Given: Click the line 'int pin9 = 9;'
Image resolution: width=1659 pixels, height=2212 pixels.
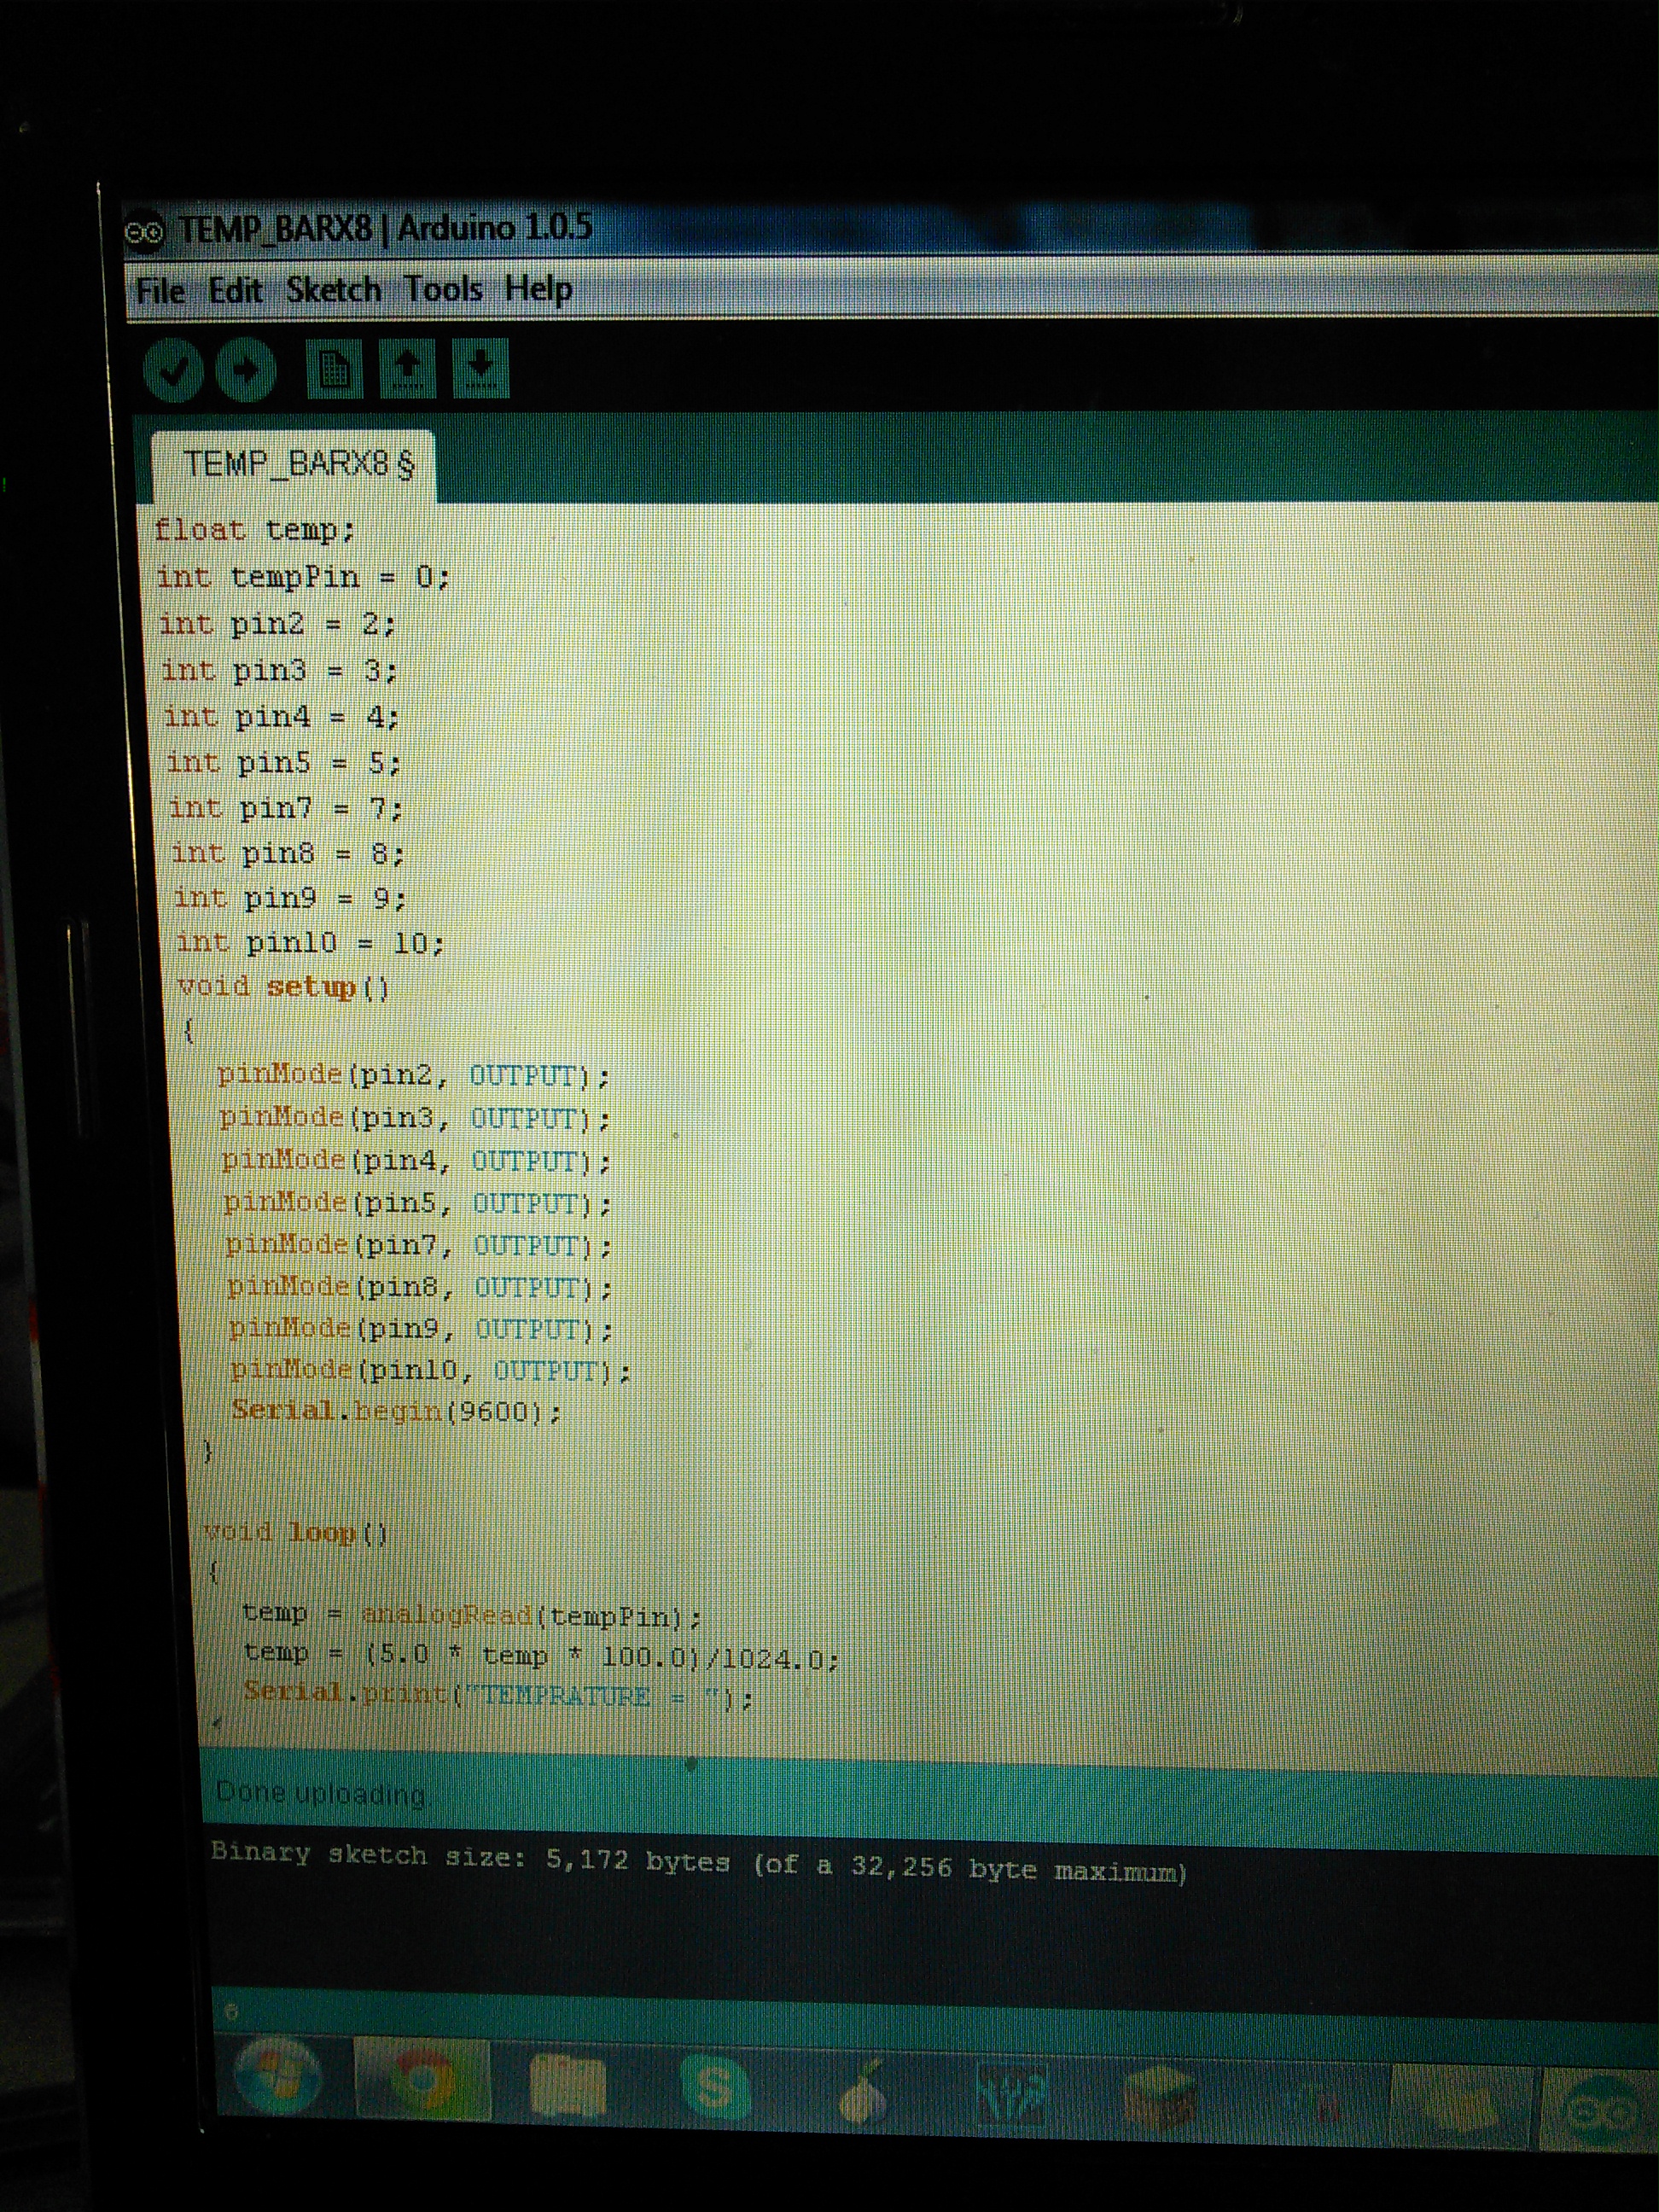Looking at the screenshot, I should click(x=291, y=898).
